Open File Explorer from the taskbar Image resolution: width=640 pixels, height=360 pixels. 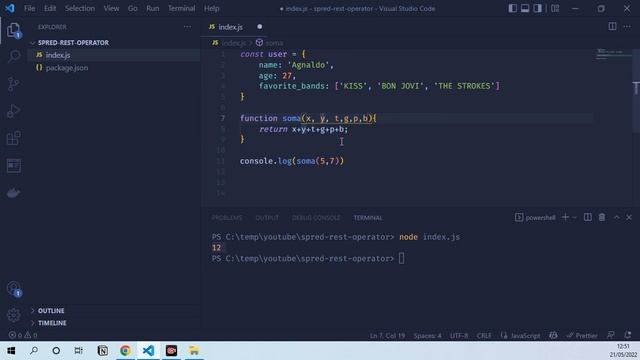(194, 351)
